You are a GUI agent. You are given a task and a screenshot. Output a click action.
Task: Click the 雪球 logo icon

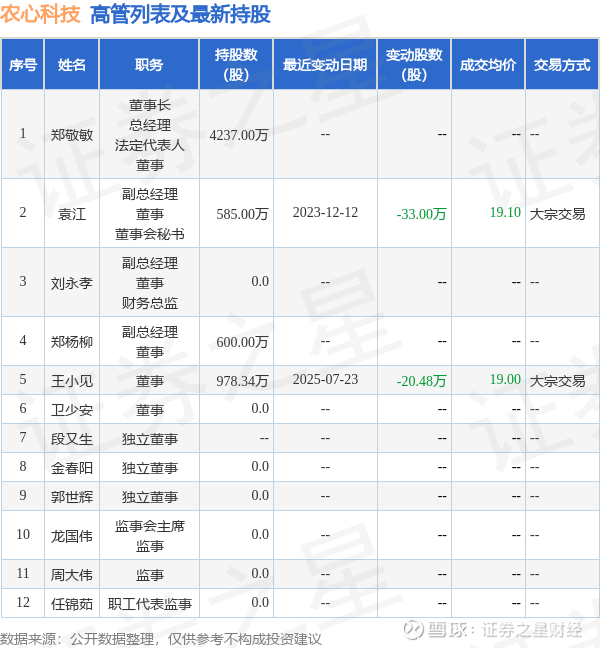coord(413,629)
